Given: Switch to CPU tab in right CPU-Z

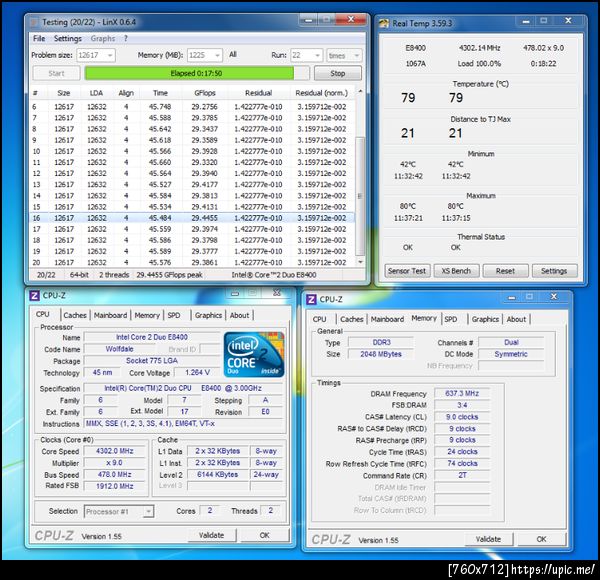Looking at the screenshot, I should [x=320, y=319].
